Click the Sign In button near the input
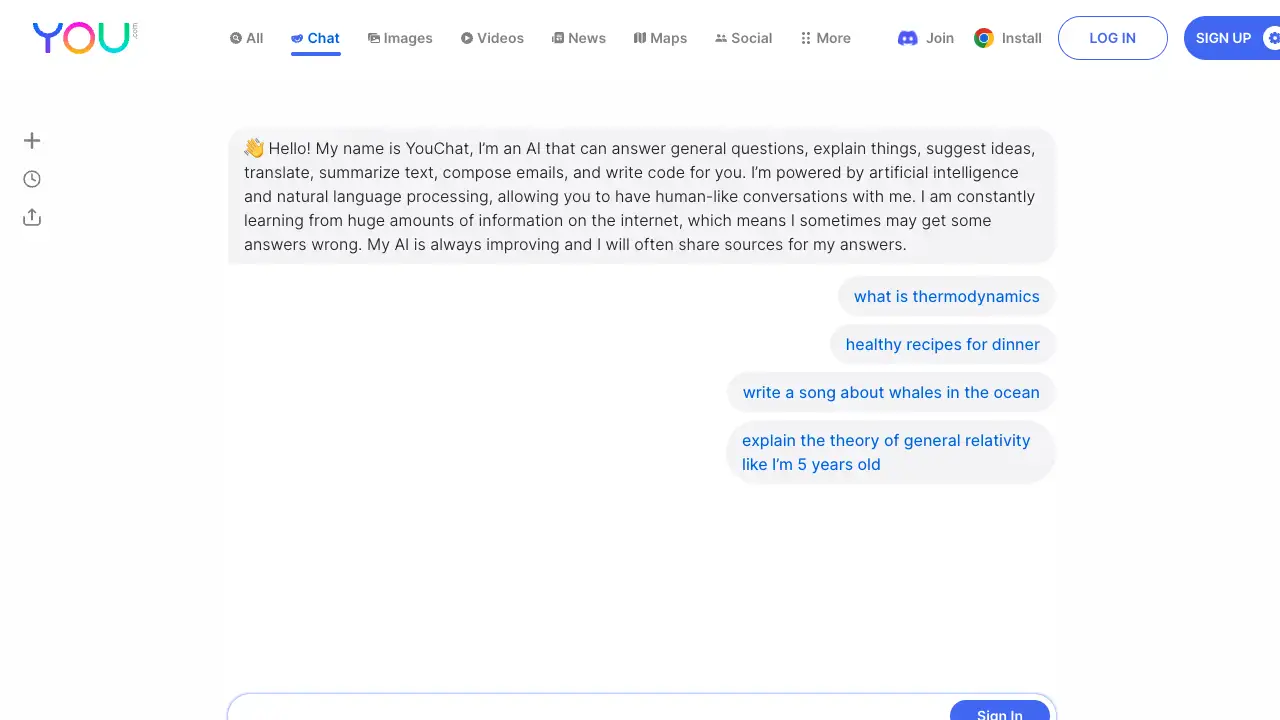The width and height of the screenshot is (1280, 720). coord(999,712)
